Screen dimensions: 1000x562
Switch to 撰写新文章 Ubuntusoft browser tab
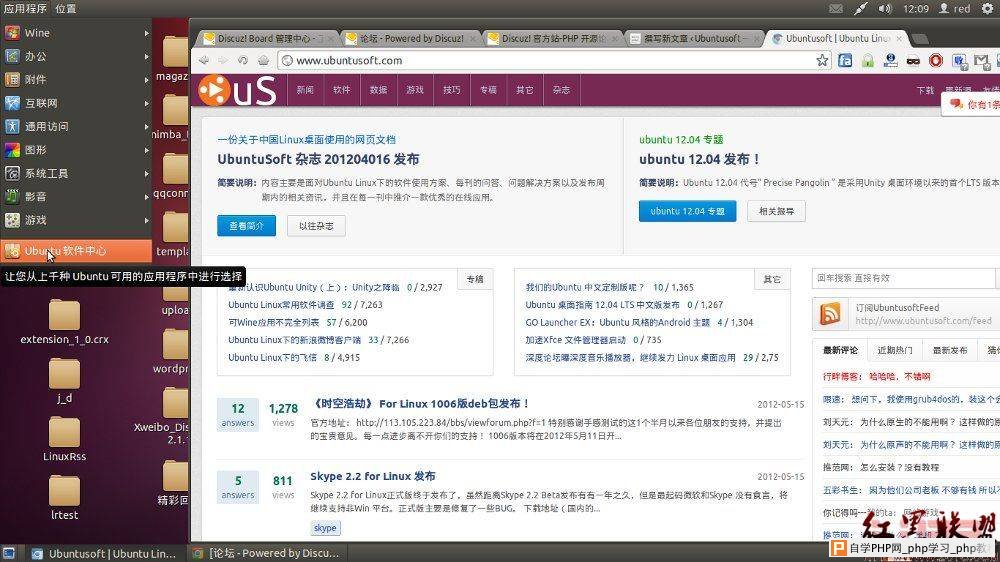tap(695, 38)
